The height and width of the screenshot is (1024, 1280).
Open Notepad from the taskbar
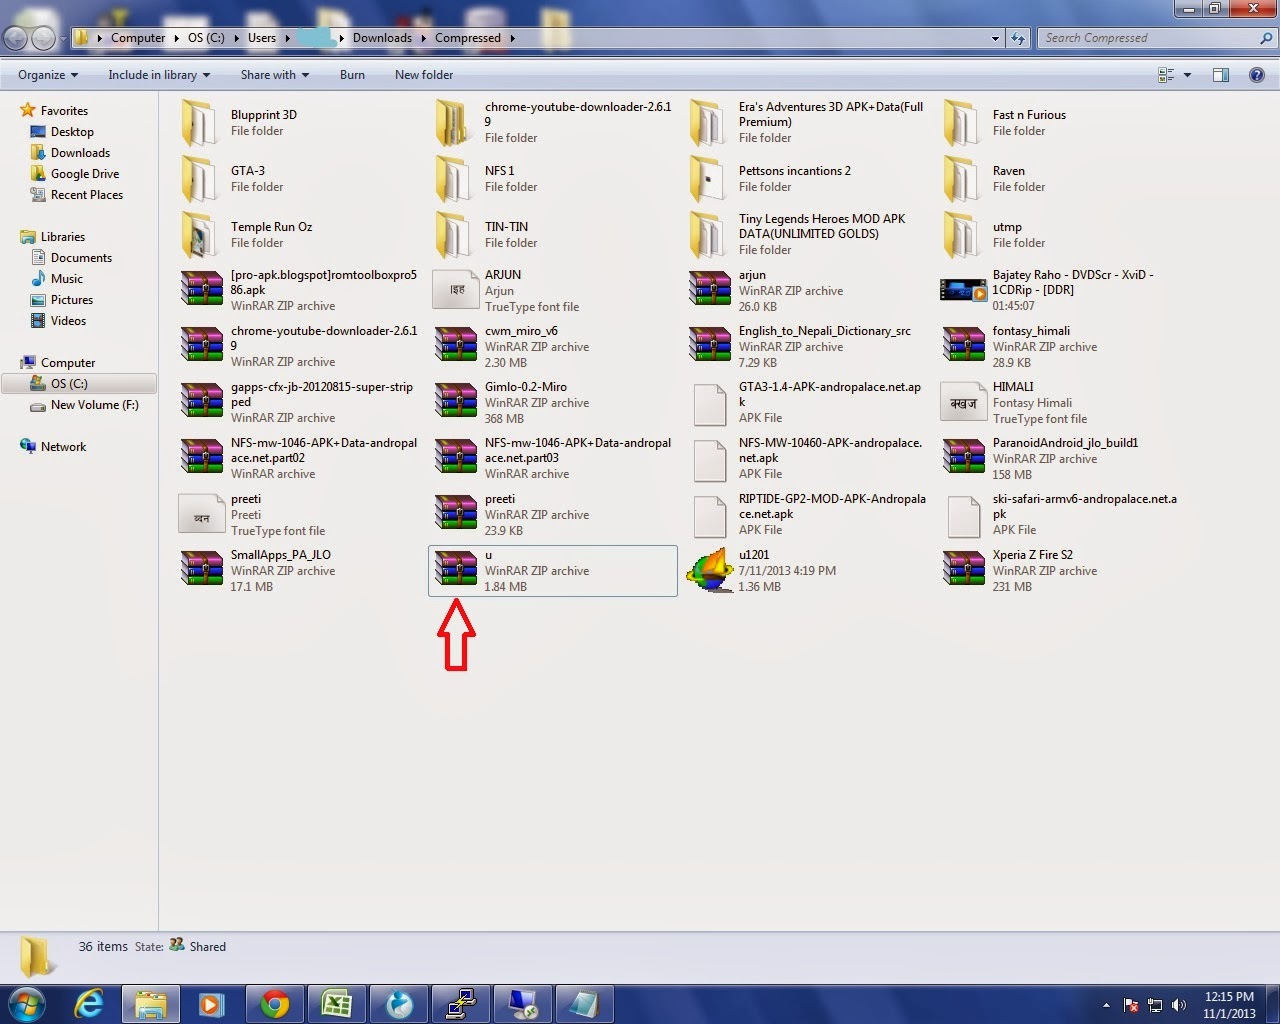click(585, 1003)
